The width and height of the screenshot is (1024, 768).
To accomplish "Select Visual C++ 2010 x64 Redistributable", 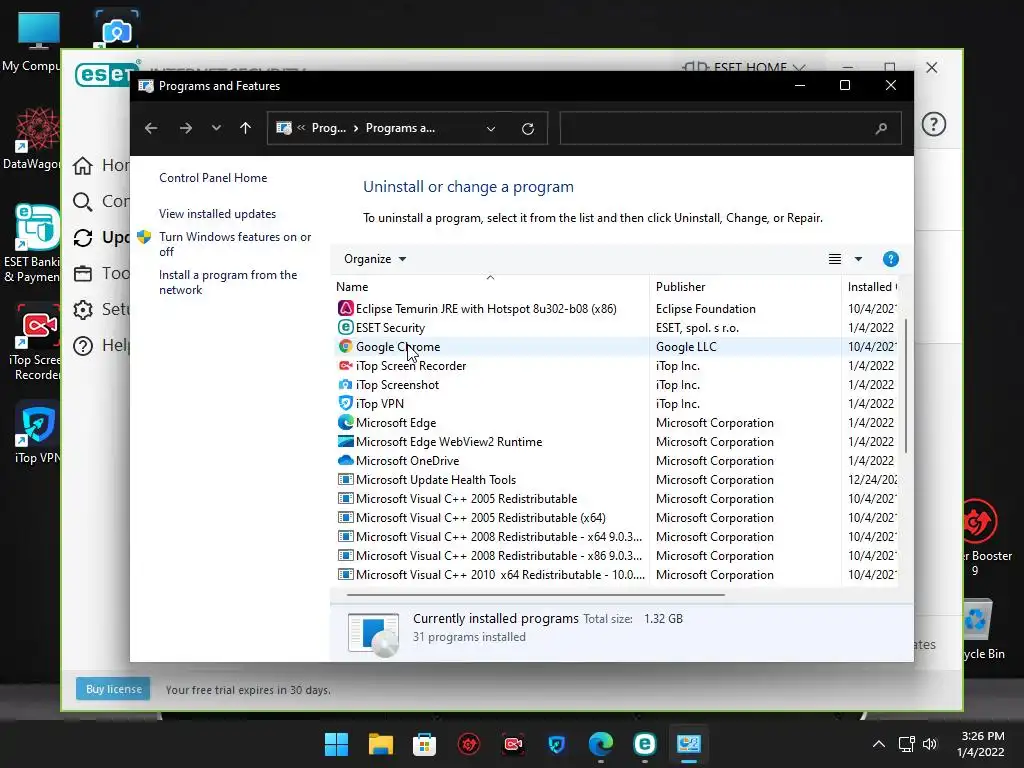I will click(500, 575).
